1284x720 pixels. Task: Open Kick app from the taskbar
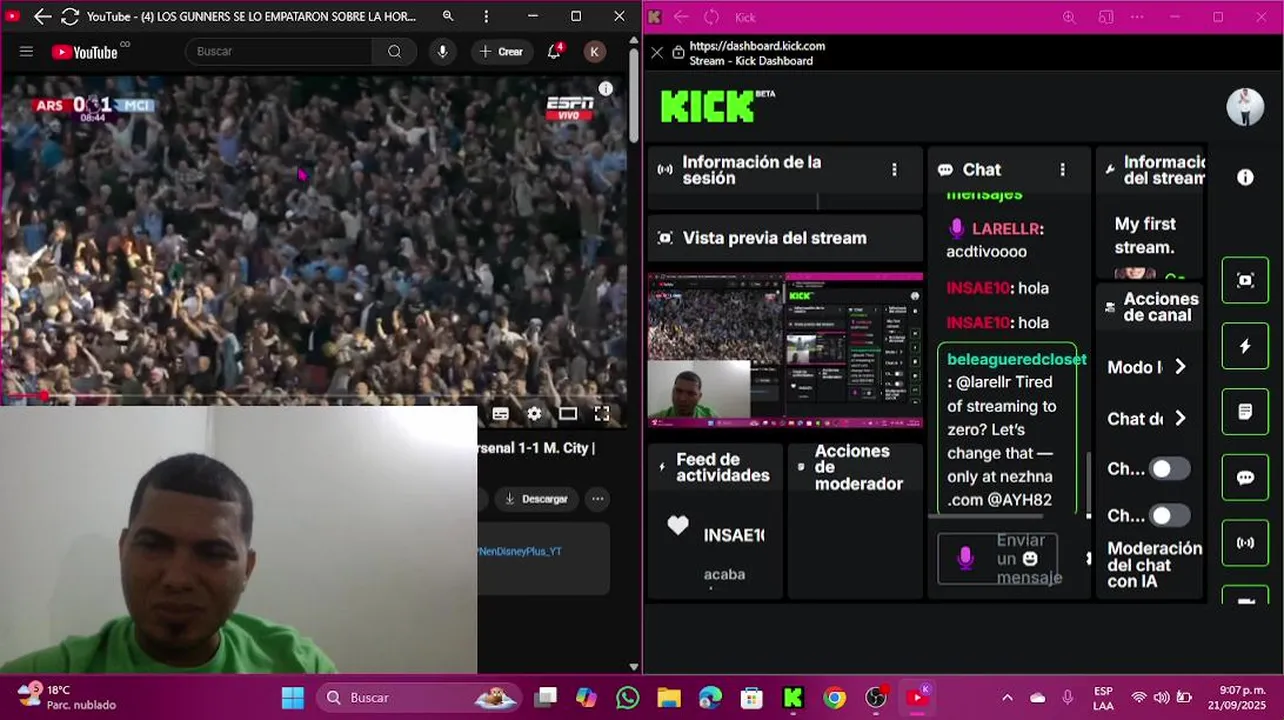[793, 697]
